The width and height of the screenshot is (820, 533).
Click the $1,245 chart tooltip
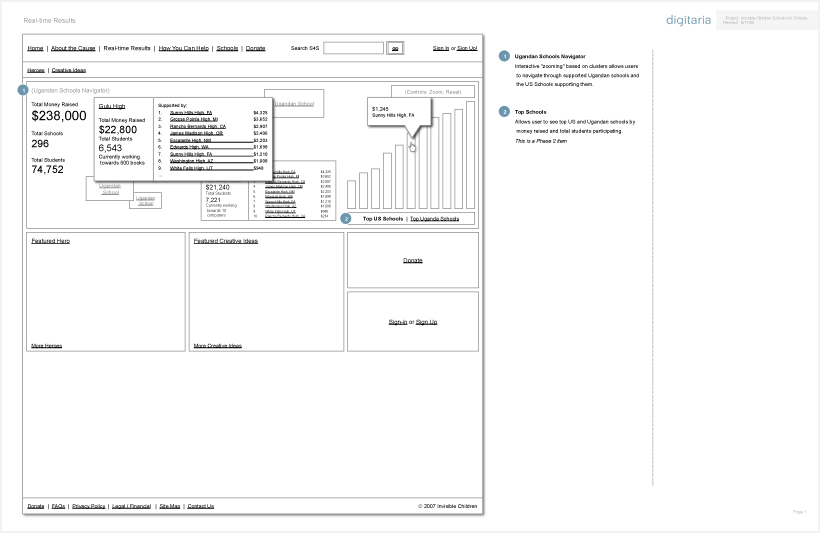click(x=400, y=112)
